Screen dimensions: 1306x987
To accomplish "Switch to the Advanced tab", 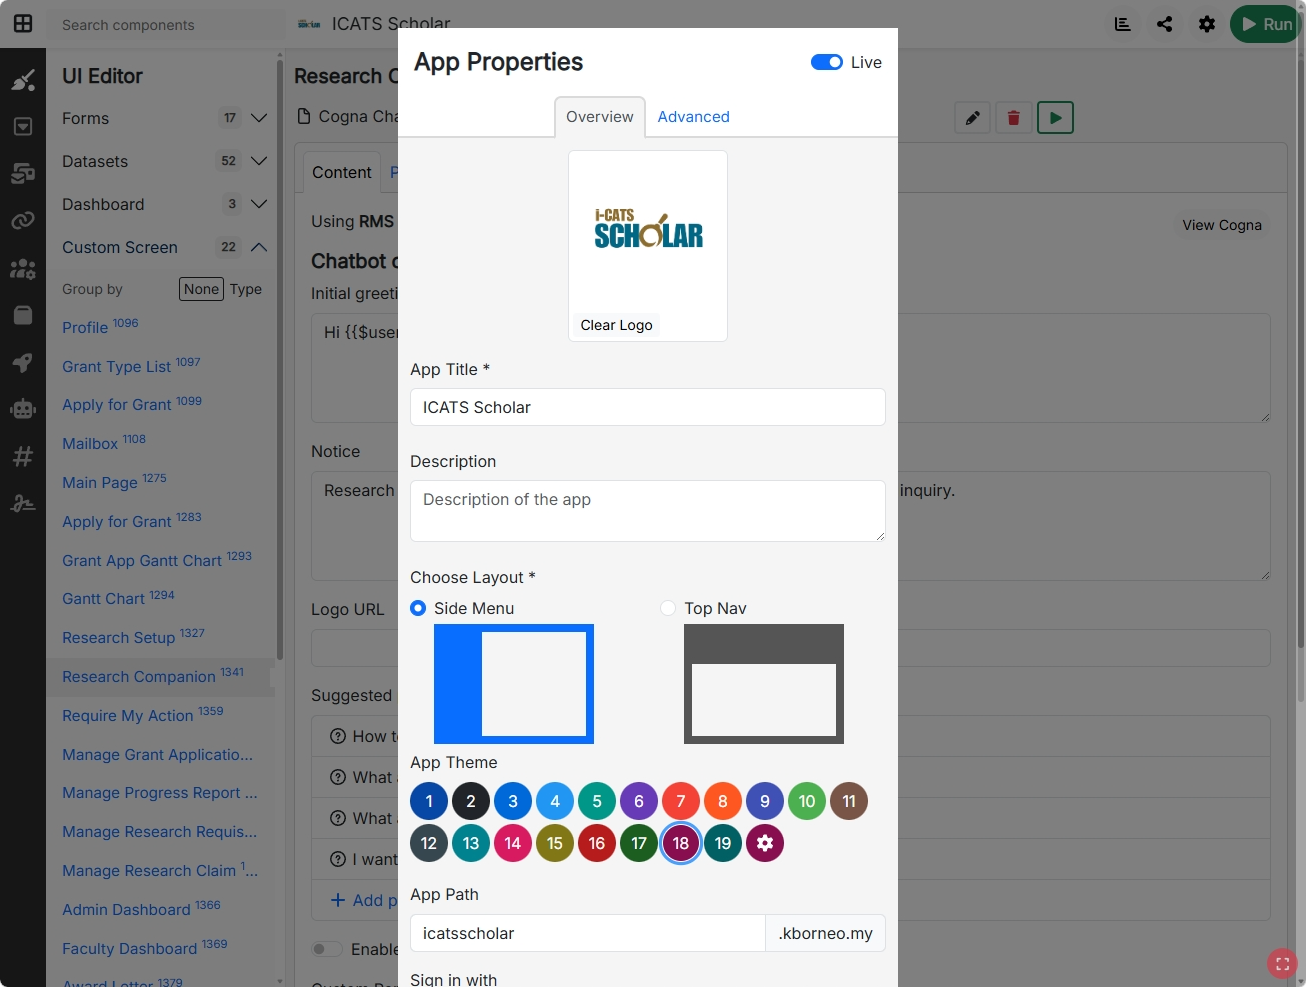I will tap(693, 117).
